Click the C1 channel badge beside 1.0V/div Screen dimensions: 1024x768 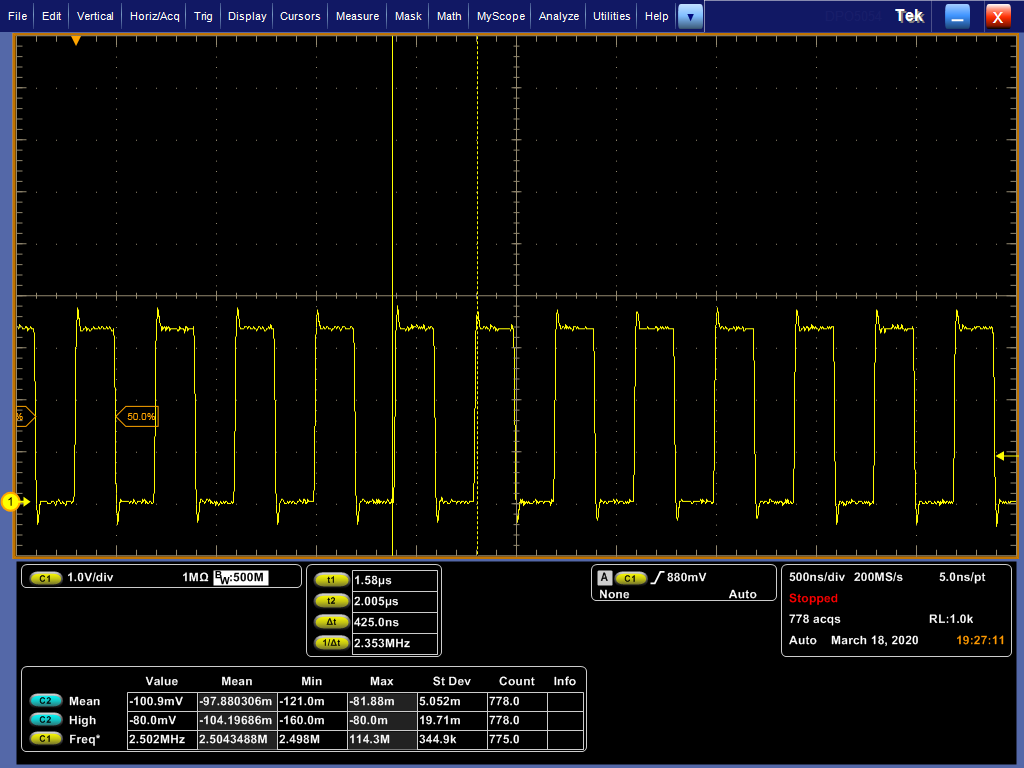coord(45,578)
